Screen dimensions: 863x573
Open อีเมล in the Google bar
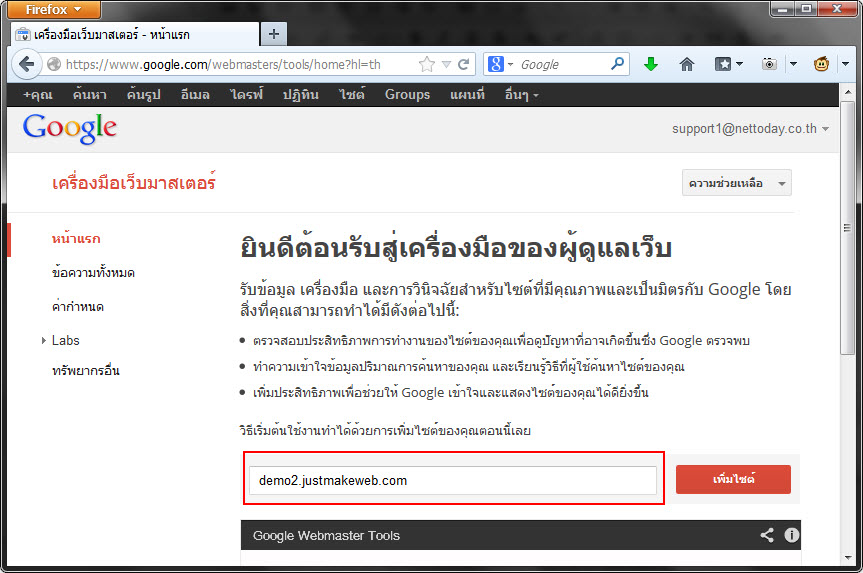[195, 95]
